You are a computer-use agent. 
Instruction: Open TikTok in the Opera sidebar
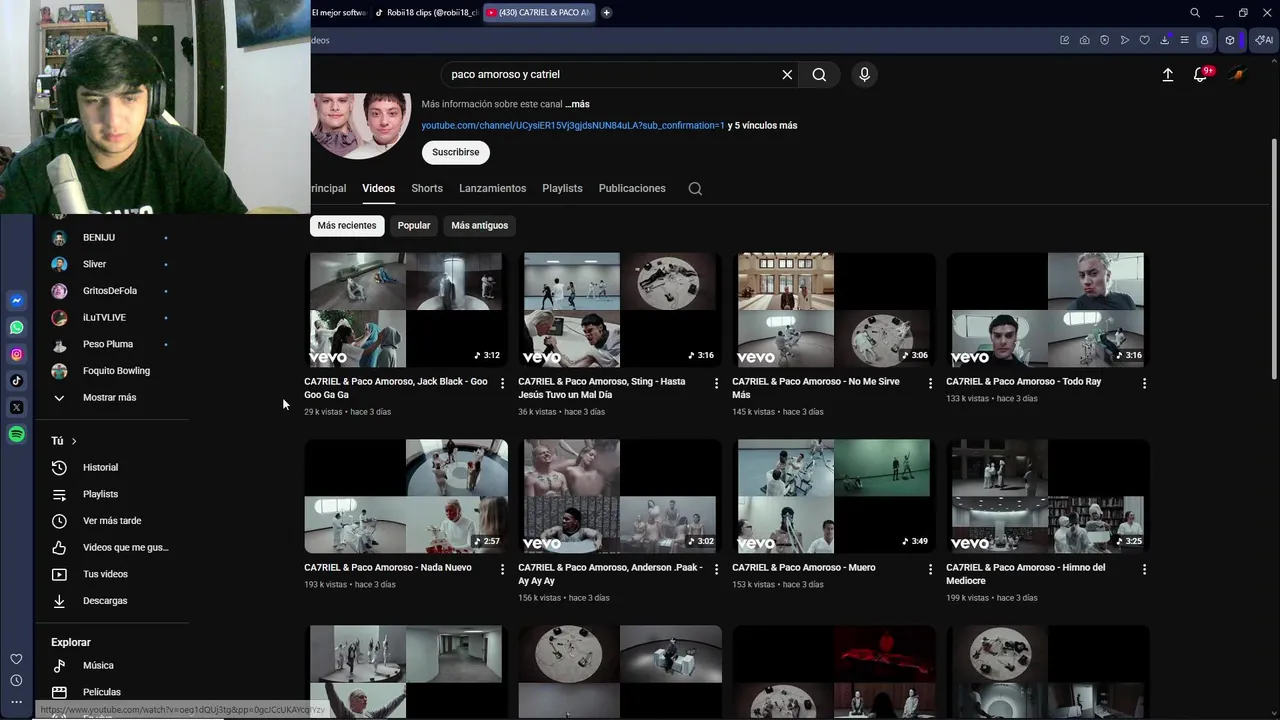coord(16,381)
